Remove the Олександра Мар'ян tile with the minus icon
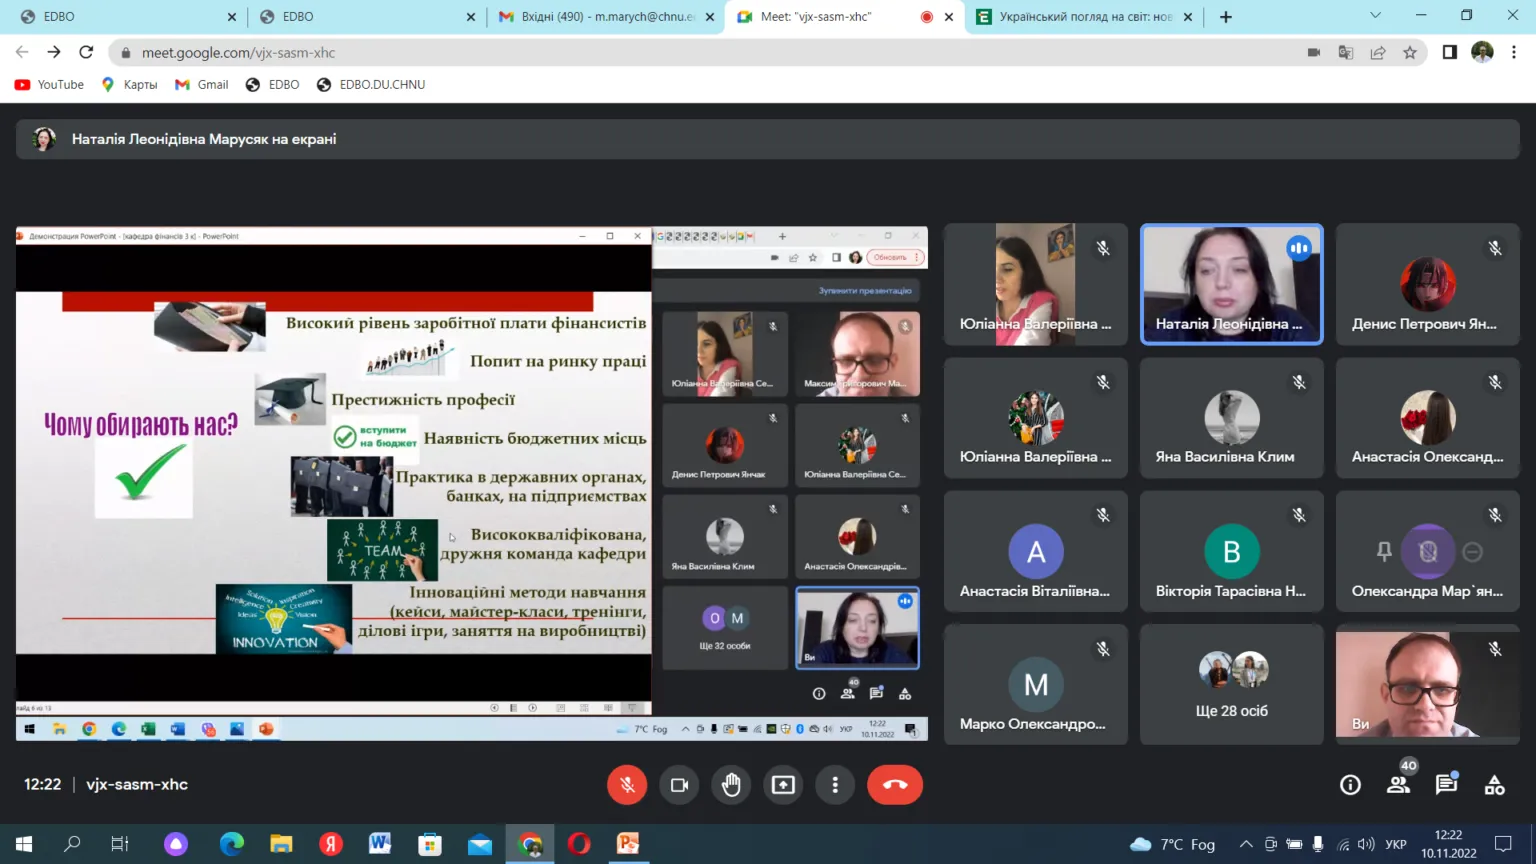The width and height of the screenshot is (1536, 864). (1472, 551)
